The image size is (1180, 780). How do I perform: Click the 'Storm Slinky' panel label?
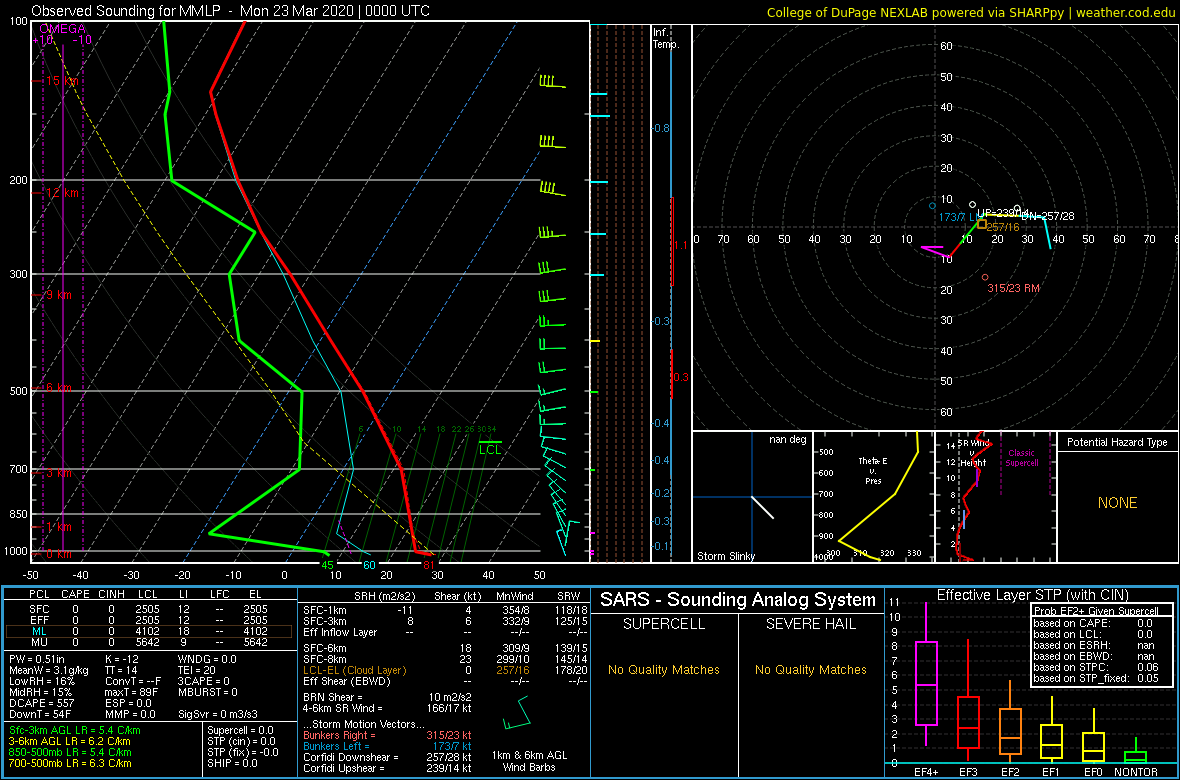[727, 556]
